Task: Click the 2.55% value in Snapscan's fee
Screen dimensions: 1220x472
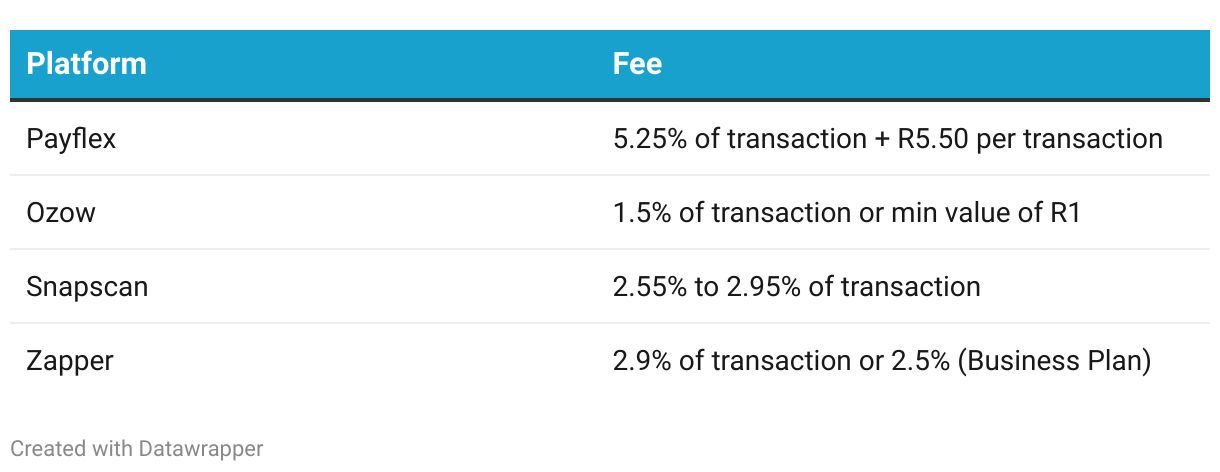Action: [650, 287]
